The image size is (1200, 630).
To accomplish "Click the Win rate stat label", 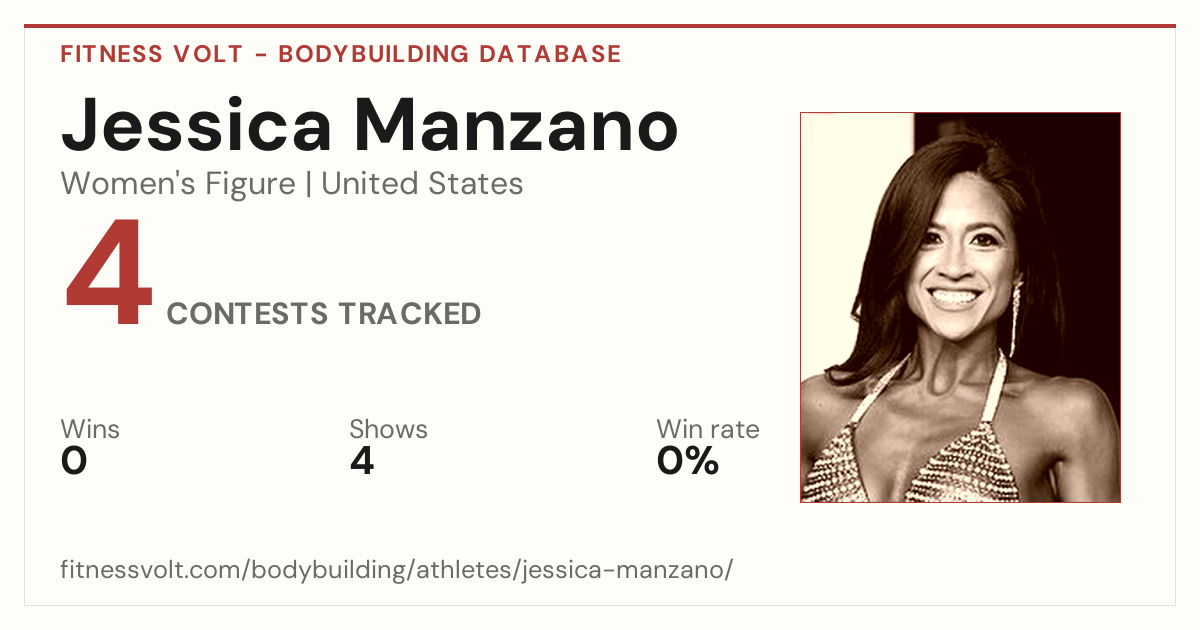I will coord(708,430).
